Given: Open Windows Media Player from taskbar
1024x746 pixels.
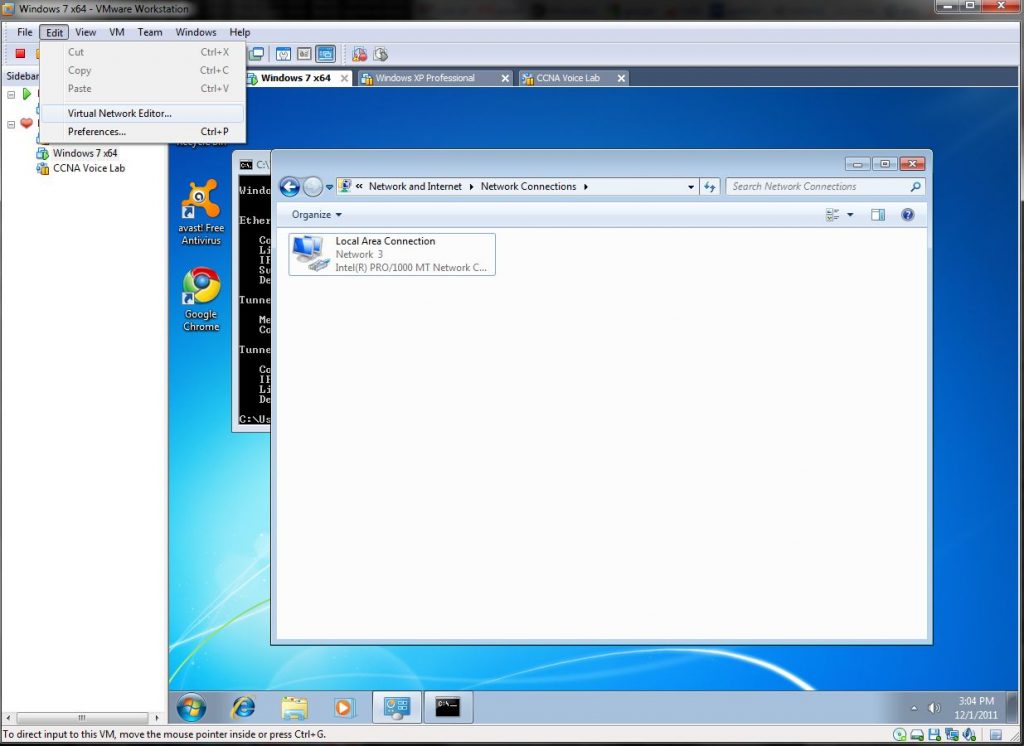Looking at the screenshot, I should [x=344, y=707].
